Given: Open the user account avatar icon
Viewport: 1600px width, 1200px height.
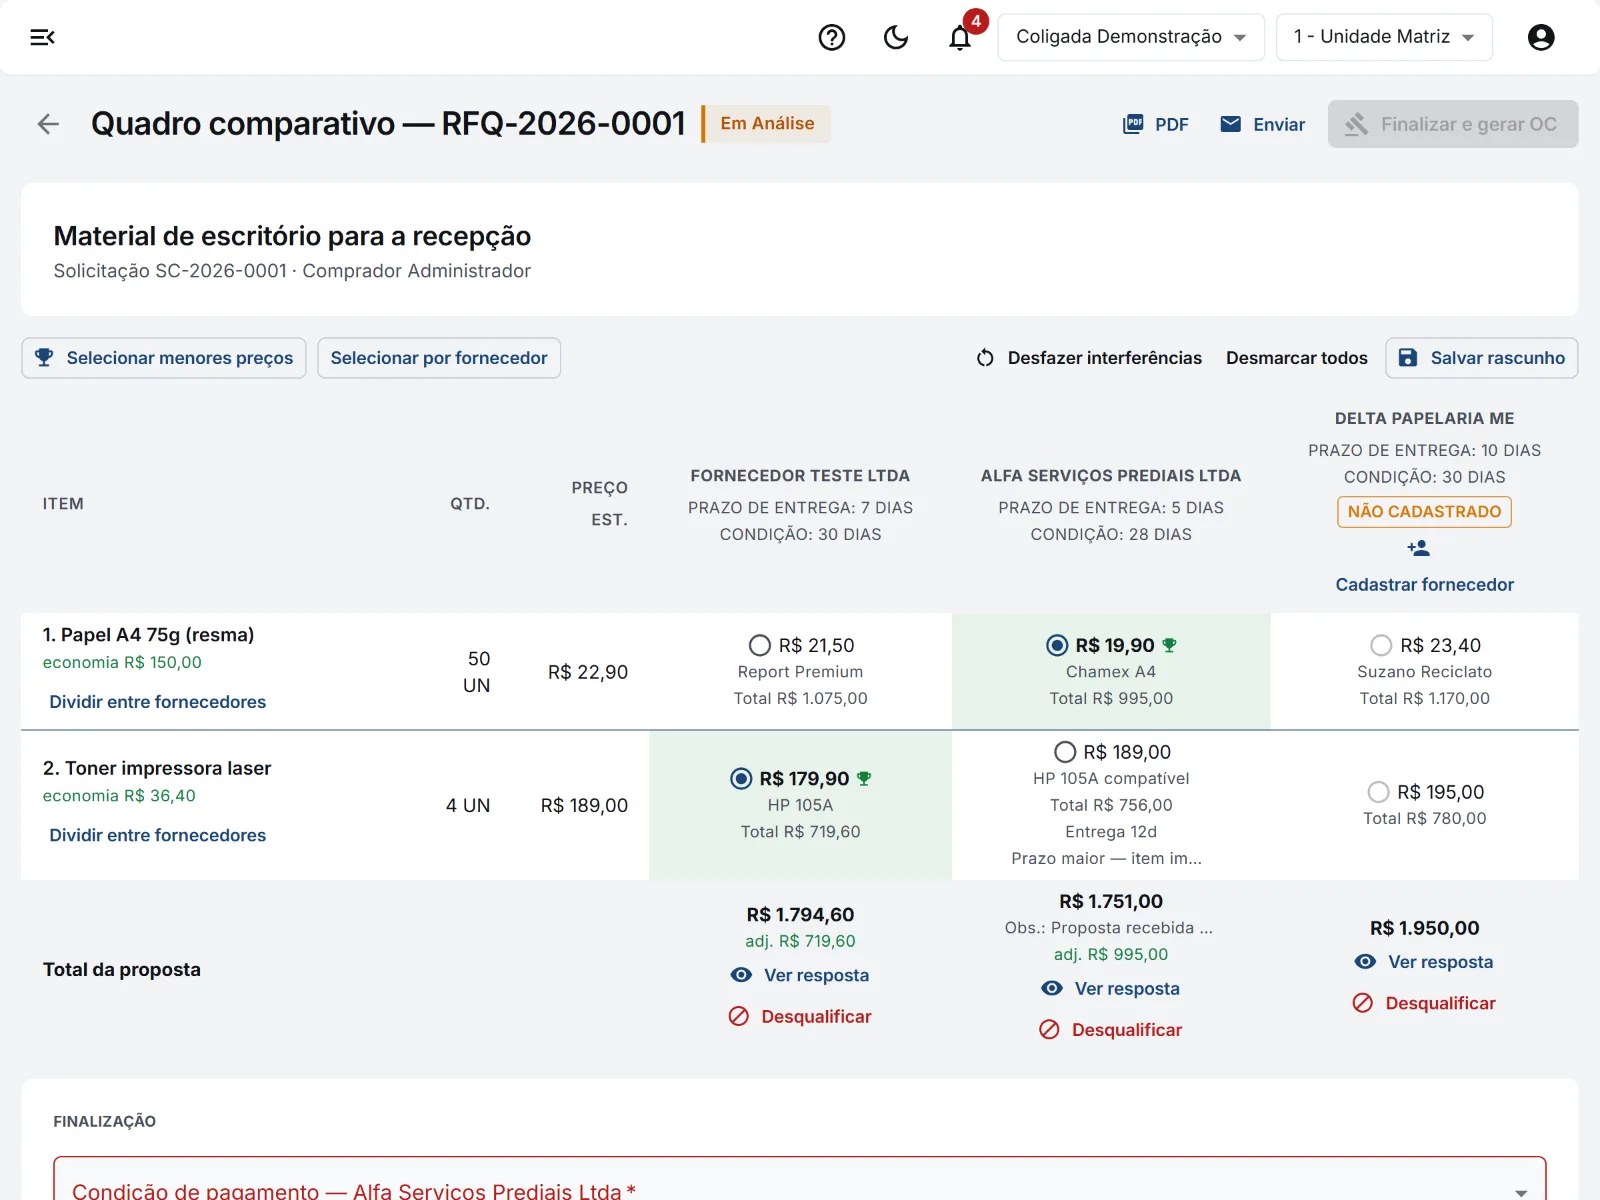Looking at the screenshot, I should (1541, 37).
